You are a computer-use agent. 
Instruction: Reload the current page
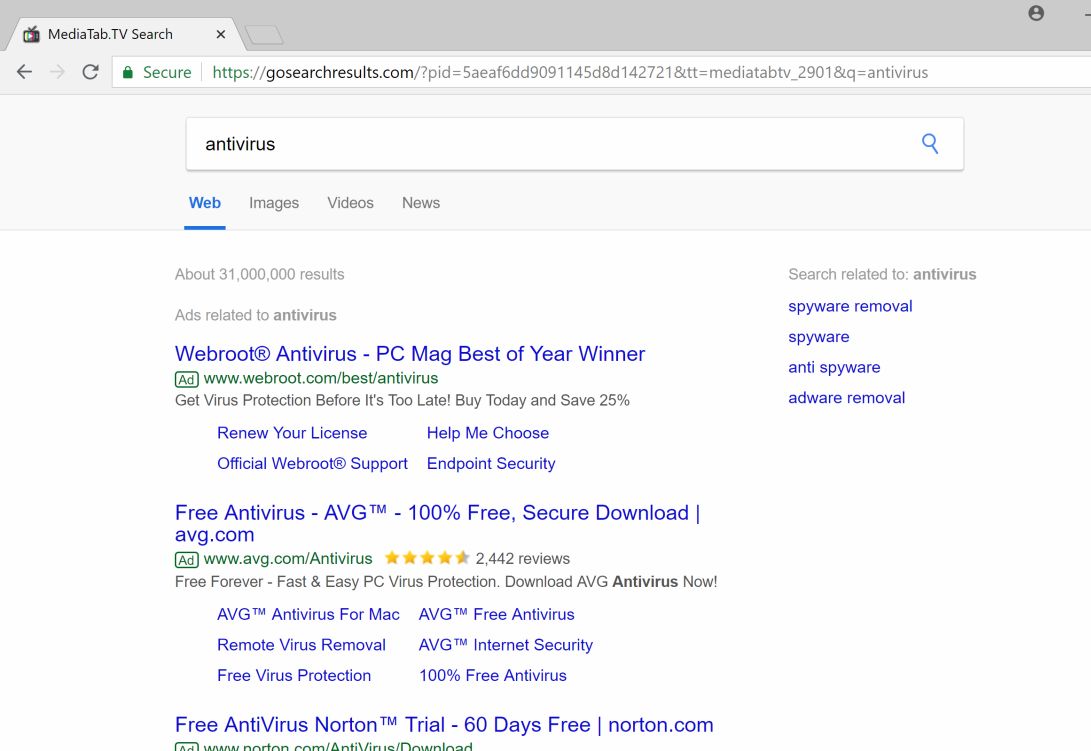[x=90, y=72]
